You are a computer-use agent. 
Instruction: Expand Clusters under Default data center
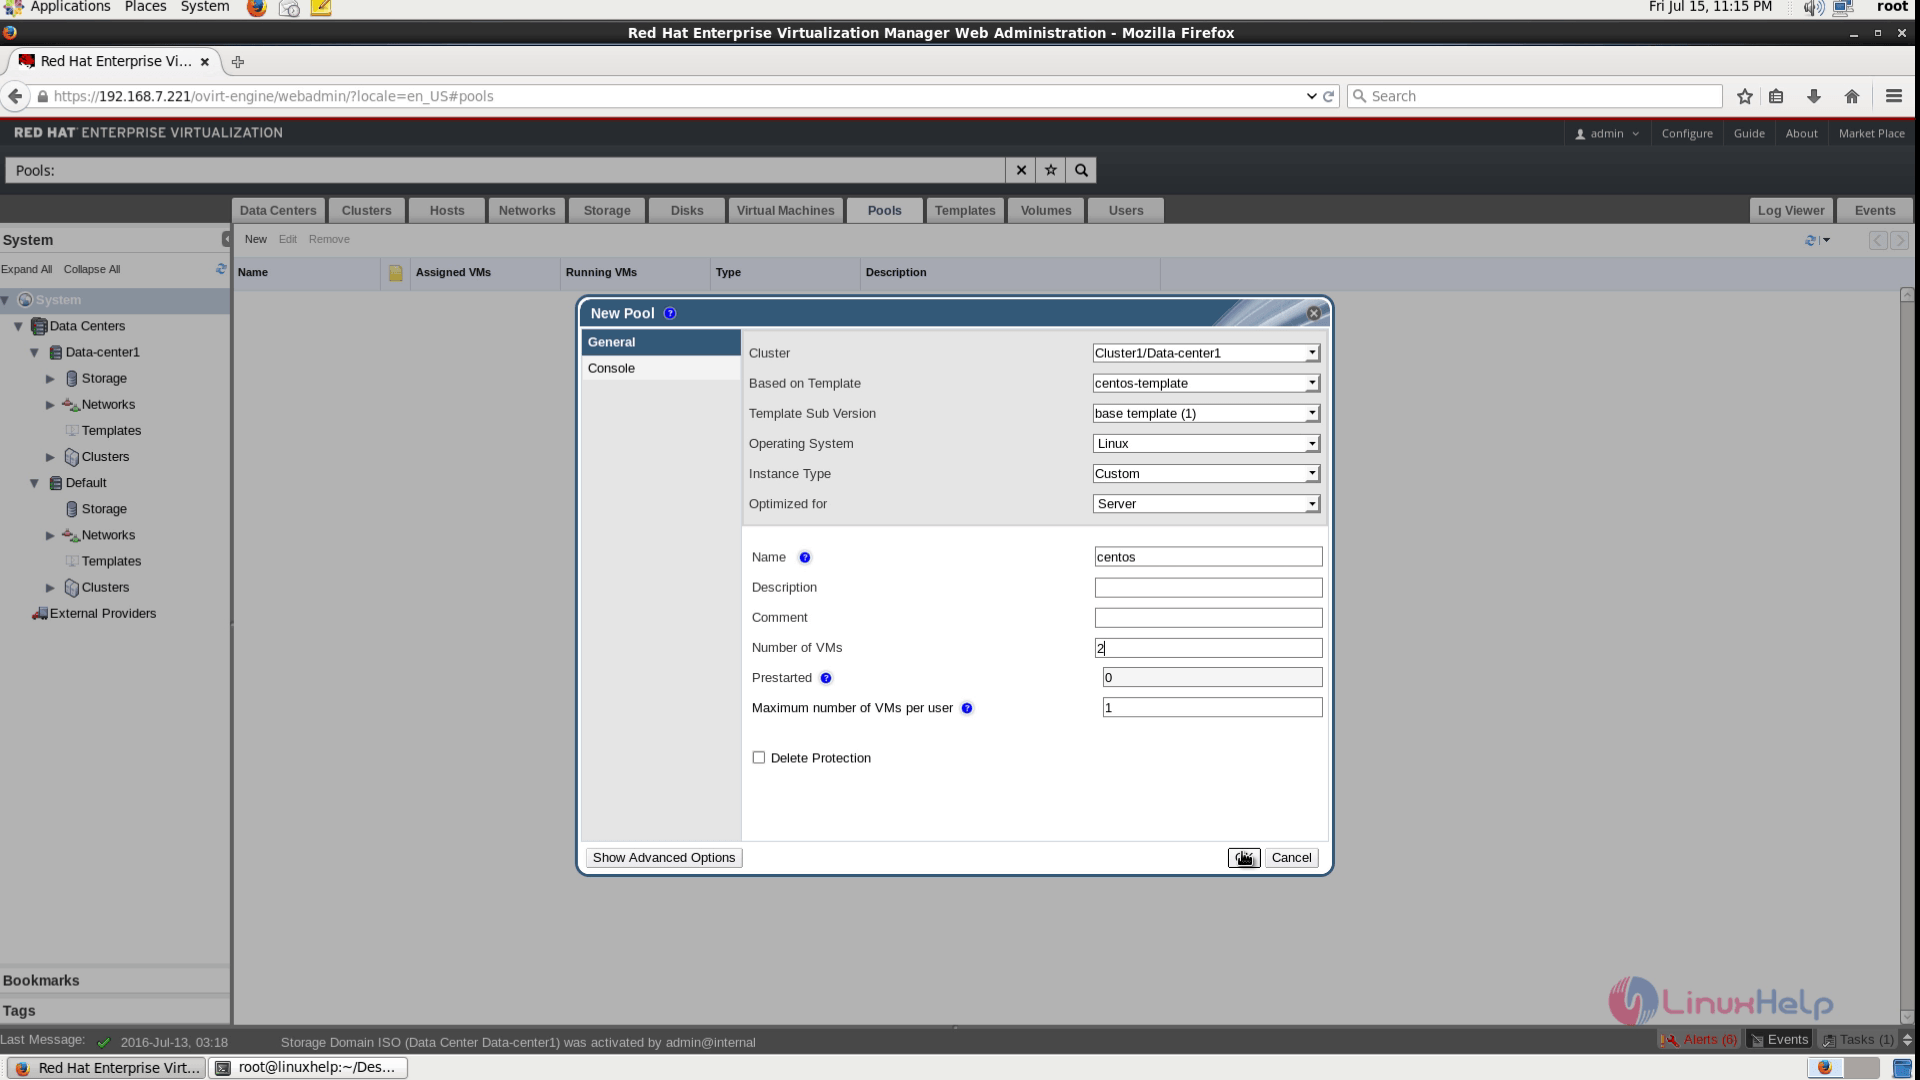tap(50, 588)
